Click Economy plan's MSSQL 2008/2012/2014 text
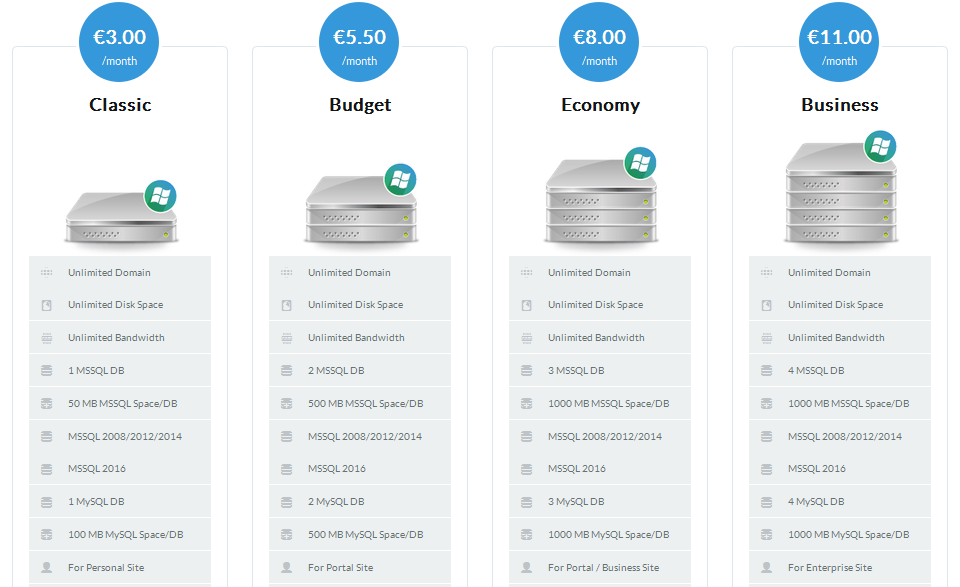This screenshot has height=587, width=960. tap(605, 436)
